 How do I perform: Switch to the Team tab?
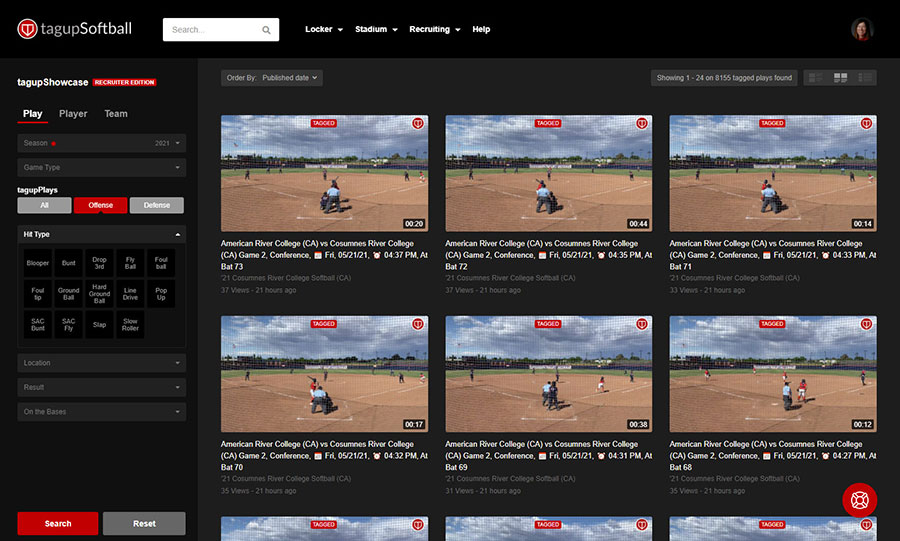point(116,114)
